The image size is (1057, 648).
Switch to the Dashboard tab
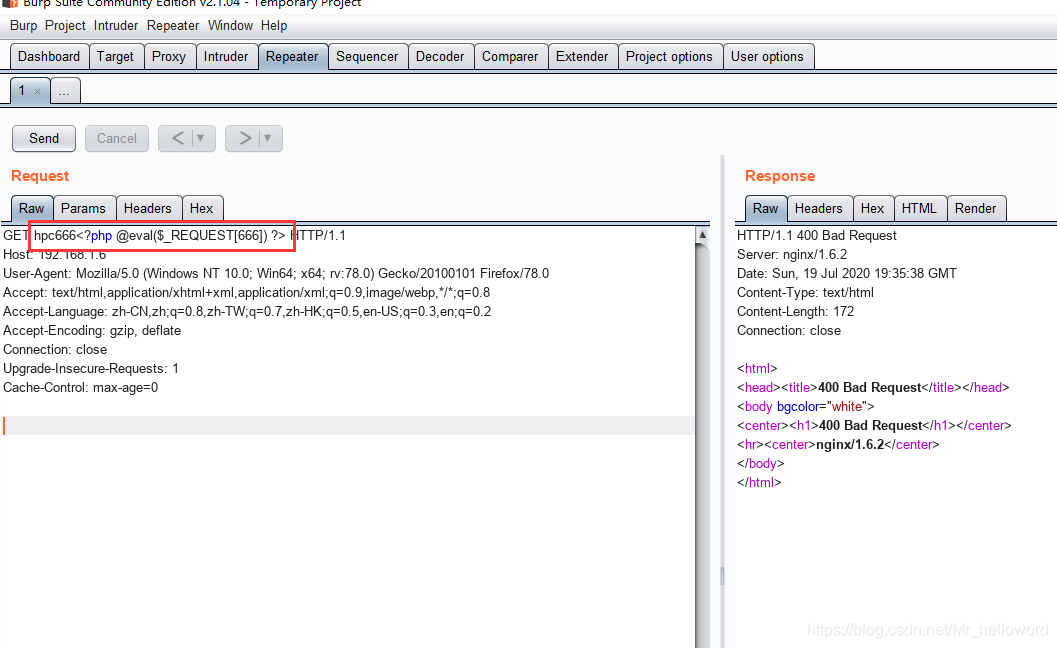coord(49,57)
